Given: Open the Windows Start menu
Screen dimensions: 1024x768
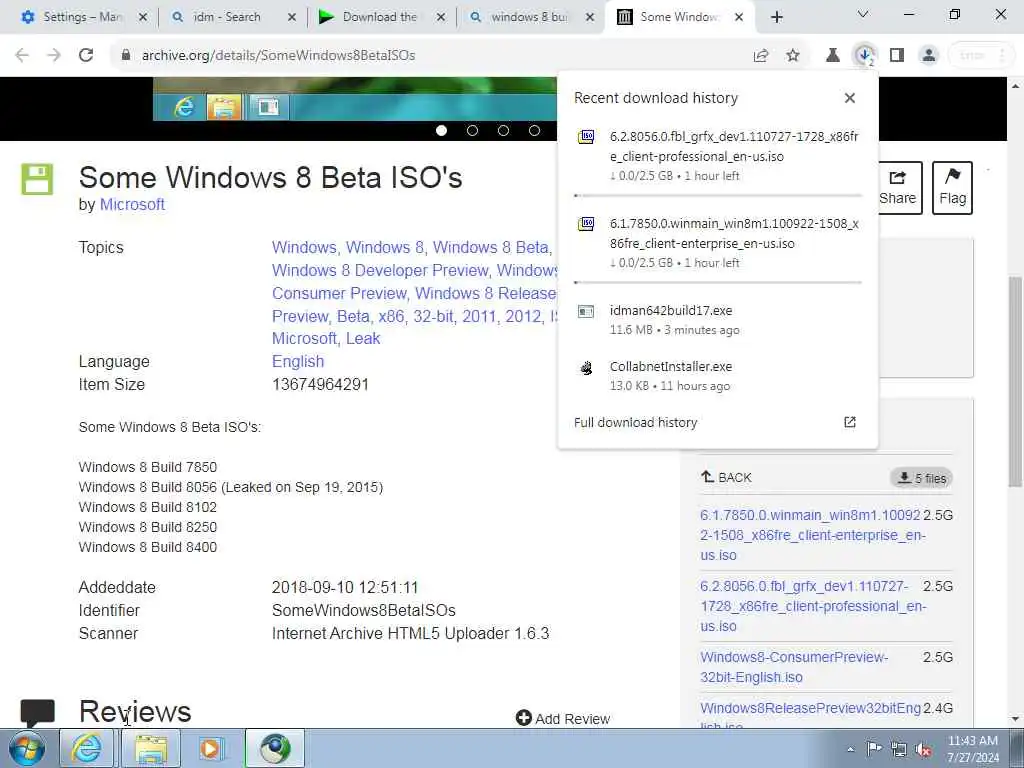Looking at the screenshot, I should [27, 748].
